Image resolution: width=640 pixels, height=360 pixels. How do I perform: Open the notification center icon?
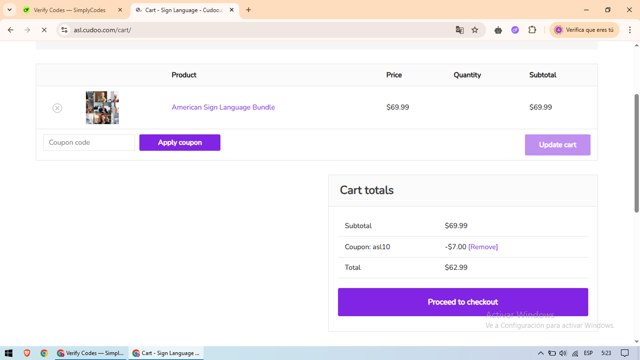click(x=624, y=353)
